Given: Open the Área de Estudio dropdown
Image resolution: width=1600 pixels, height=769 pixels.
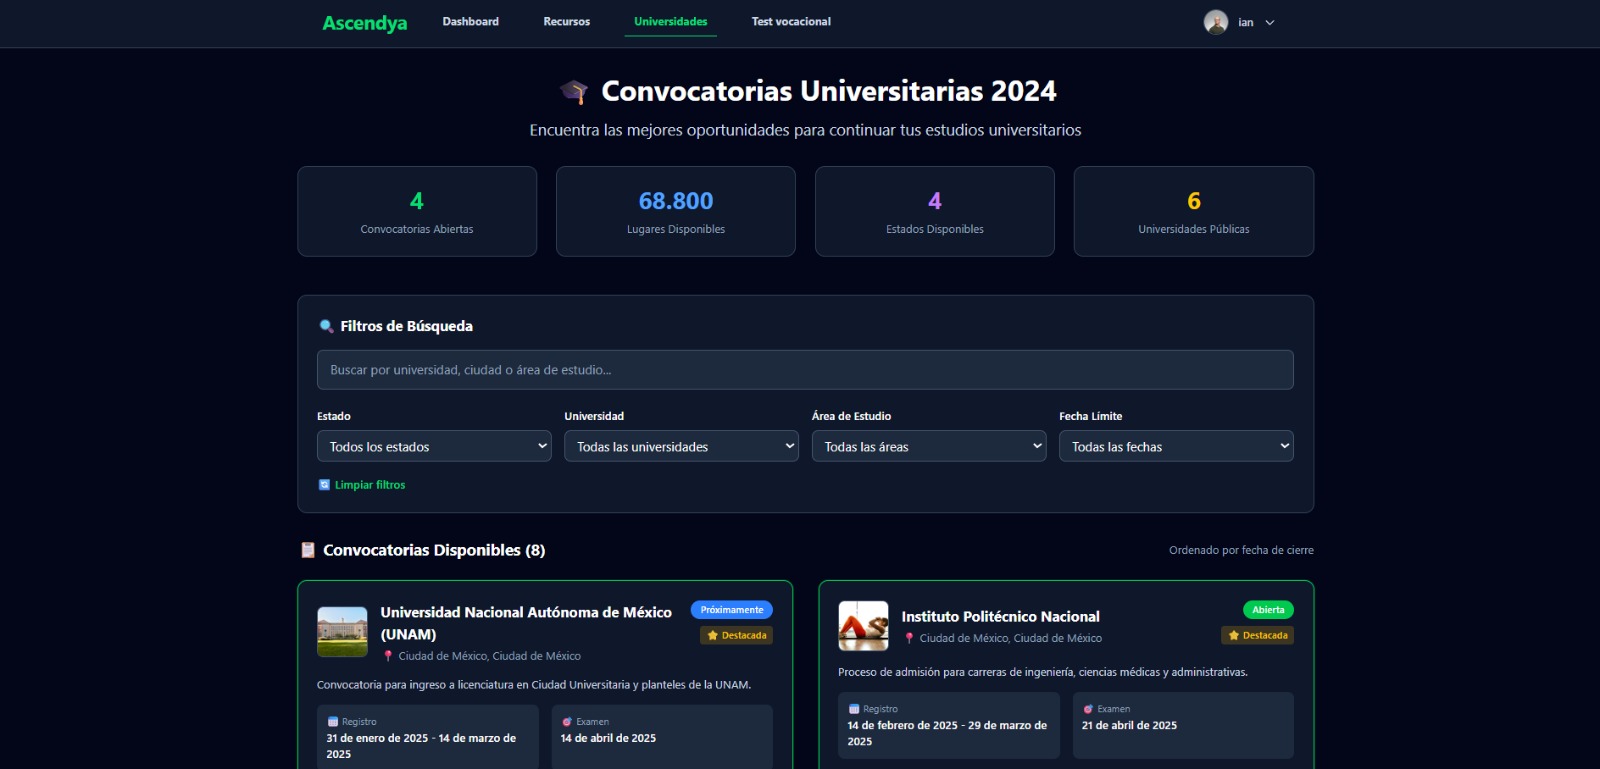Looking at the screenshot, I should [x=929, y=446].
